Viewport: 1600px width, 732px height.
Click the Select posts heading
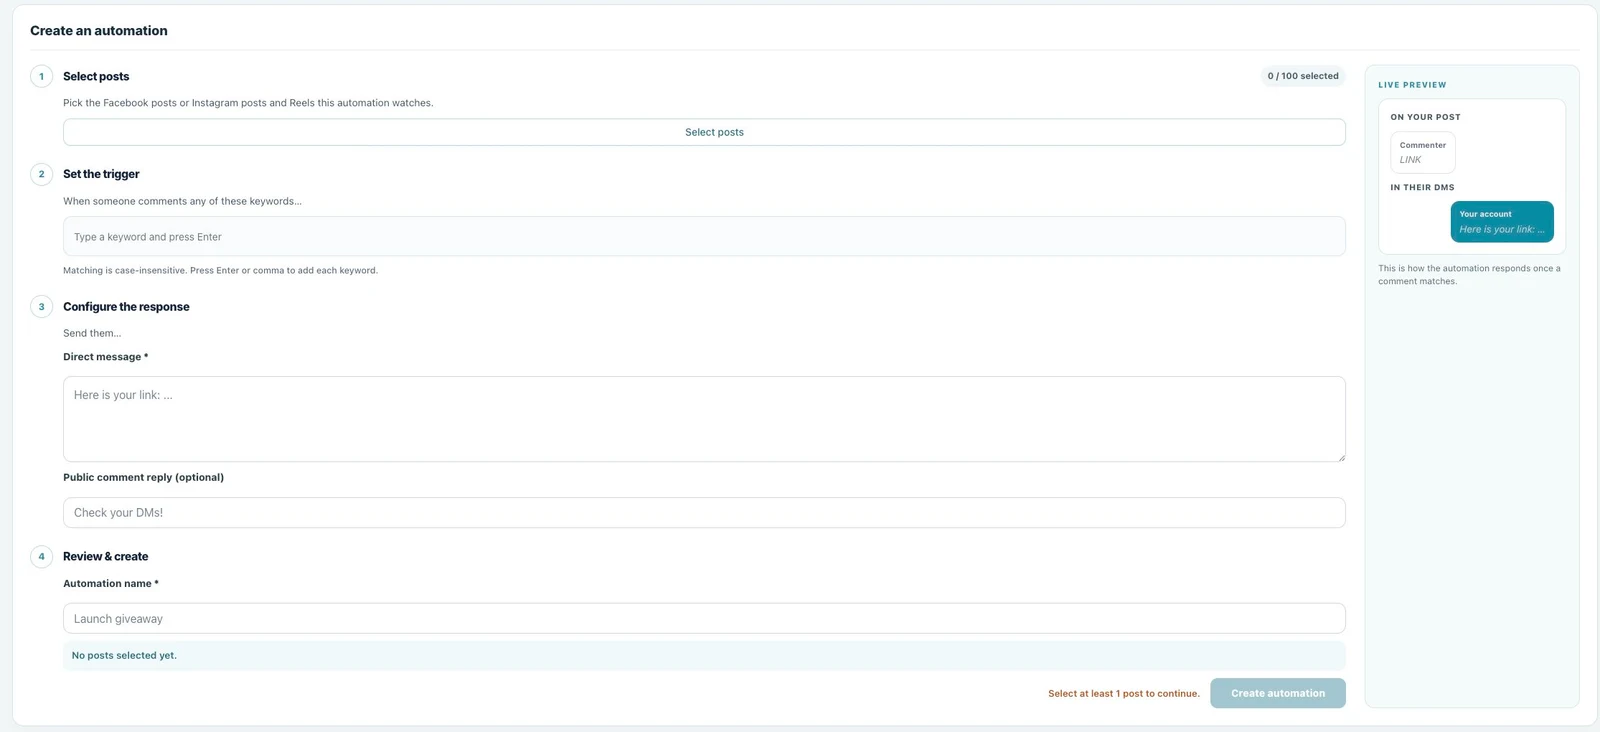point(96,76)
